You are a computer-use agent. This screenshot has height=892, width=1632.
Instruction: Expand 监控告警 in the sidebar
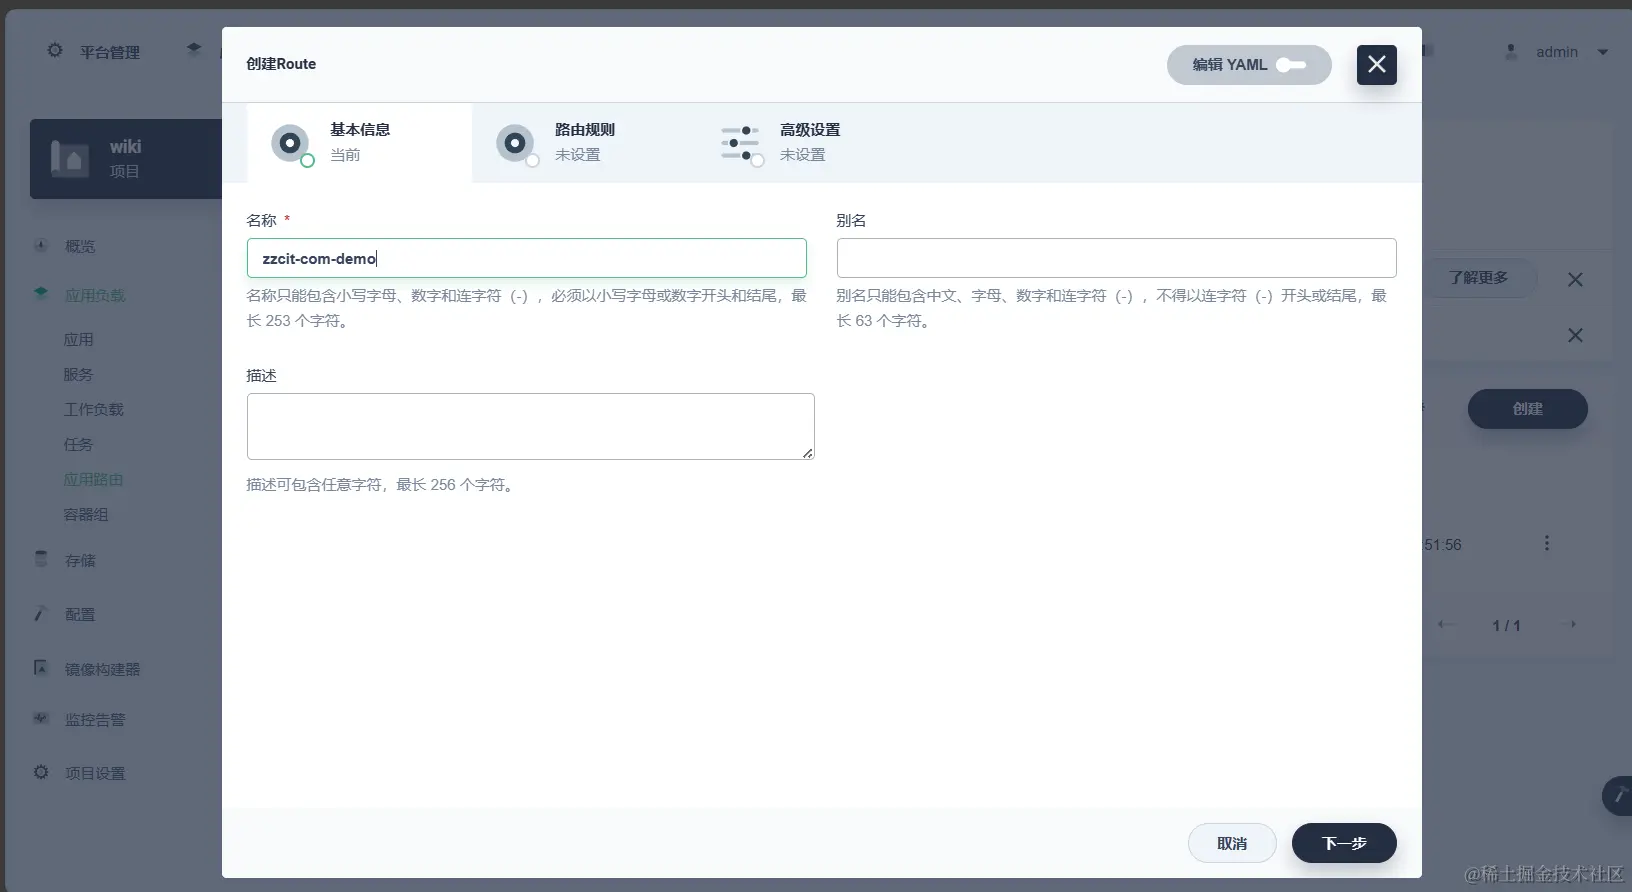click(x=95, y=720)
